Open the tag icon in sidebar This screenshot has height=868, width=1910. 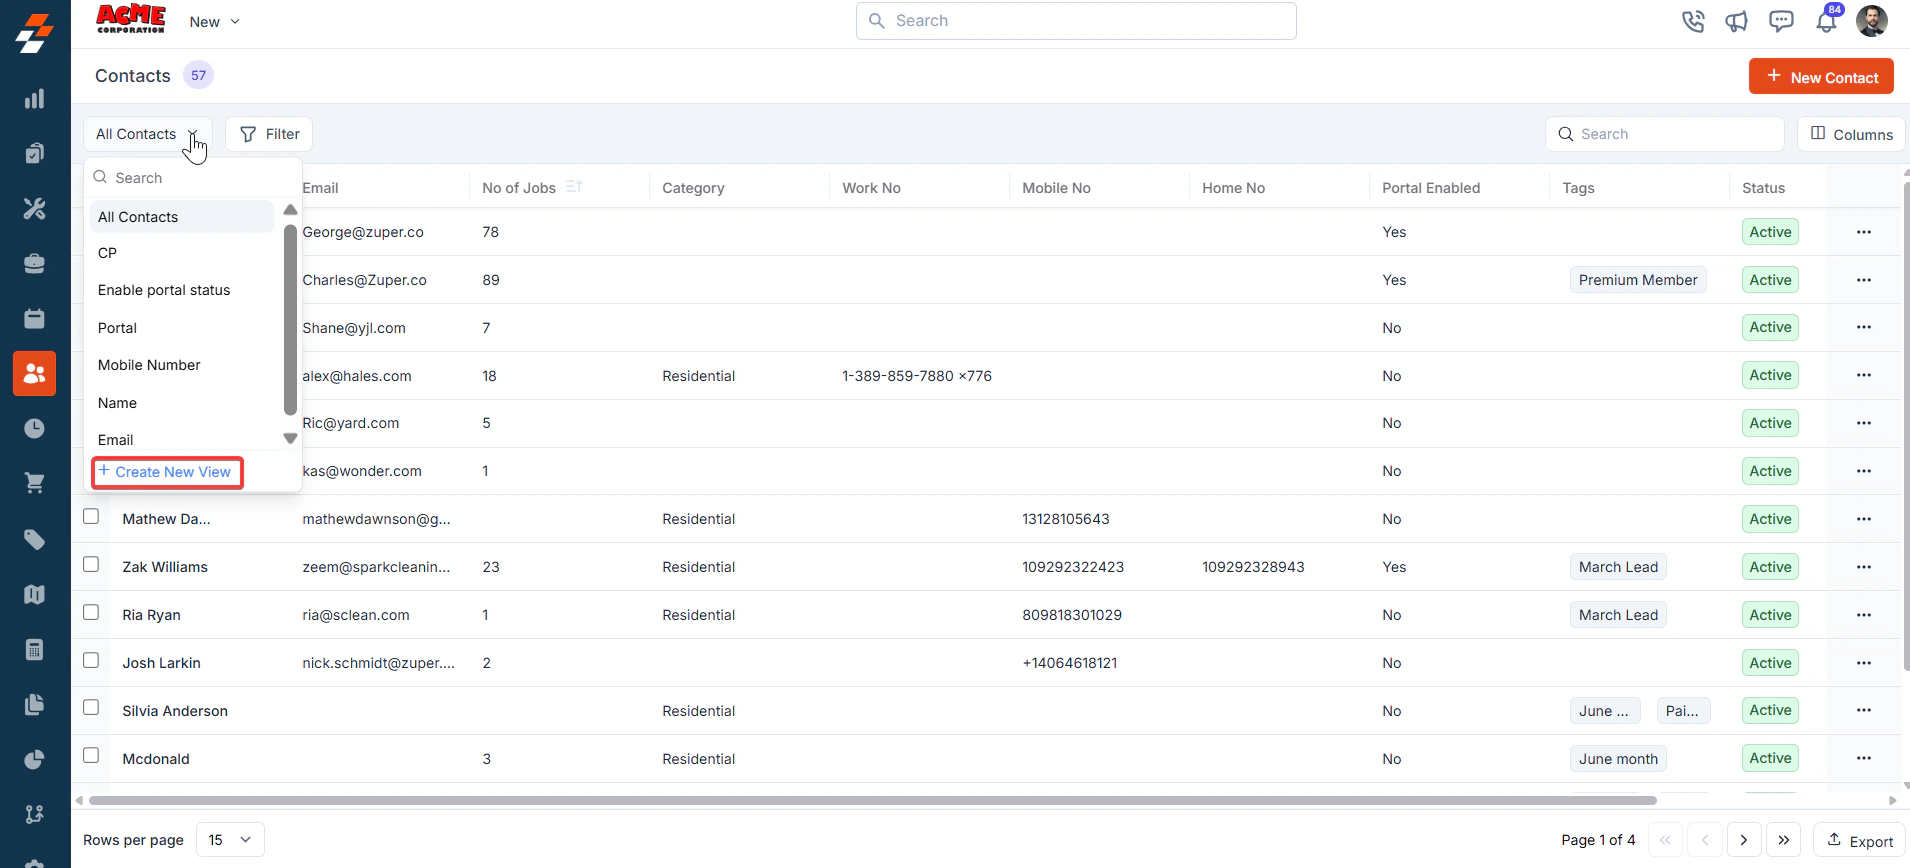[35, 540]
